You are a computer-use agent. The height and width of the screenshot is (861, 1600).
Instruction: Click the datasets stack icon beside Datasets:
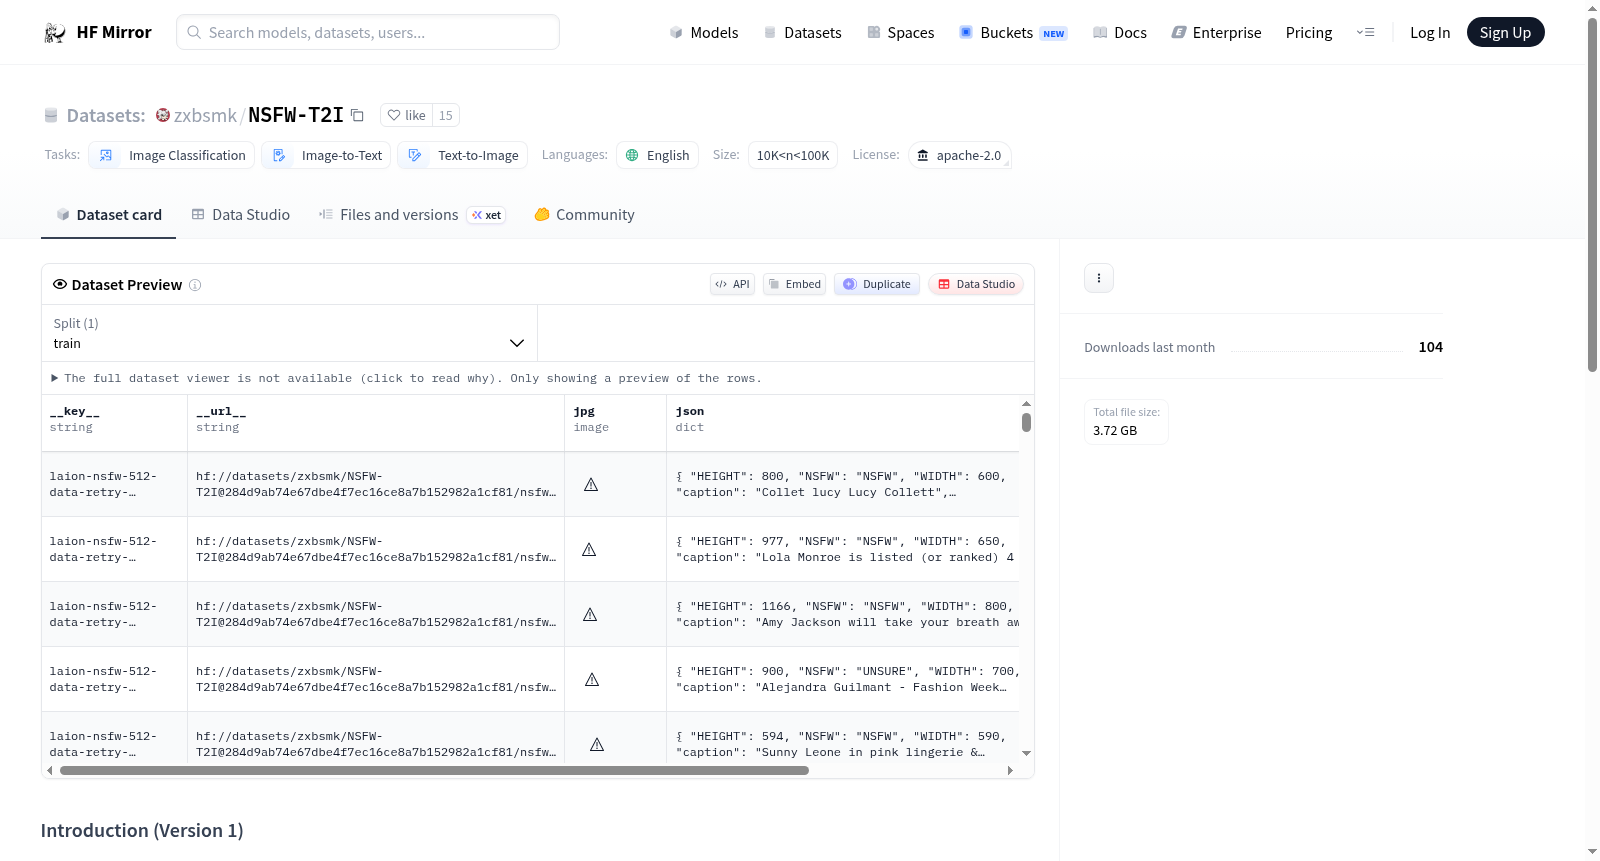51,115
